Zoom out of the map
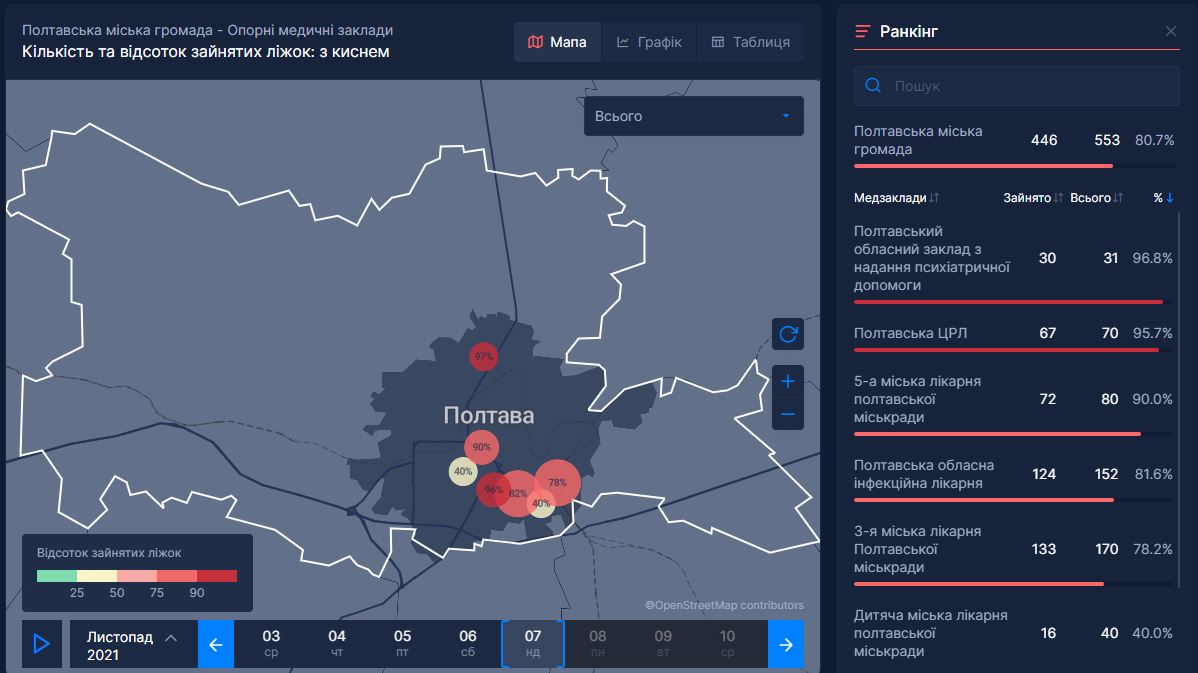Image resolution: width=1198 pixels, height=673 pixels. pos(787,413)
